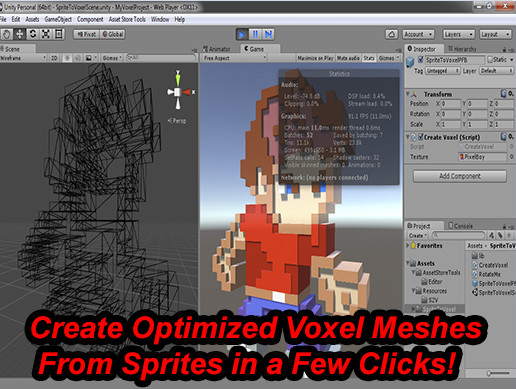Click the scene orientation gizmo

click(179, 91)
